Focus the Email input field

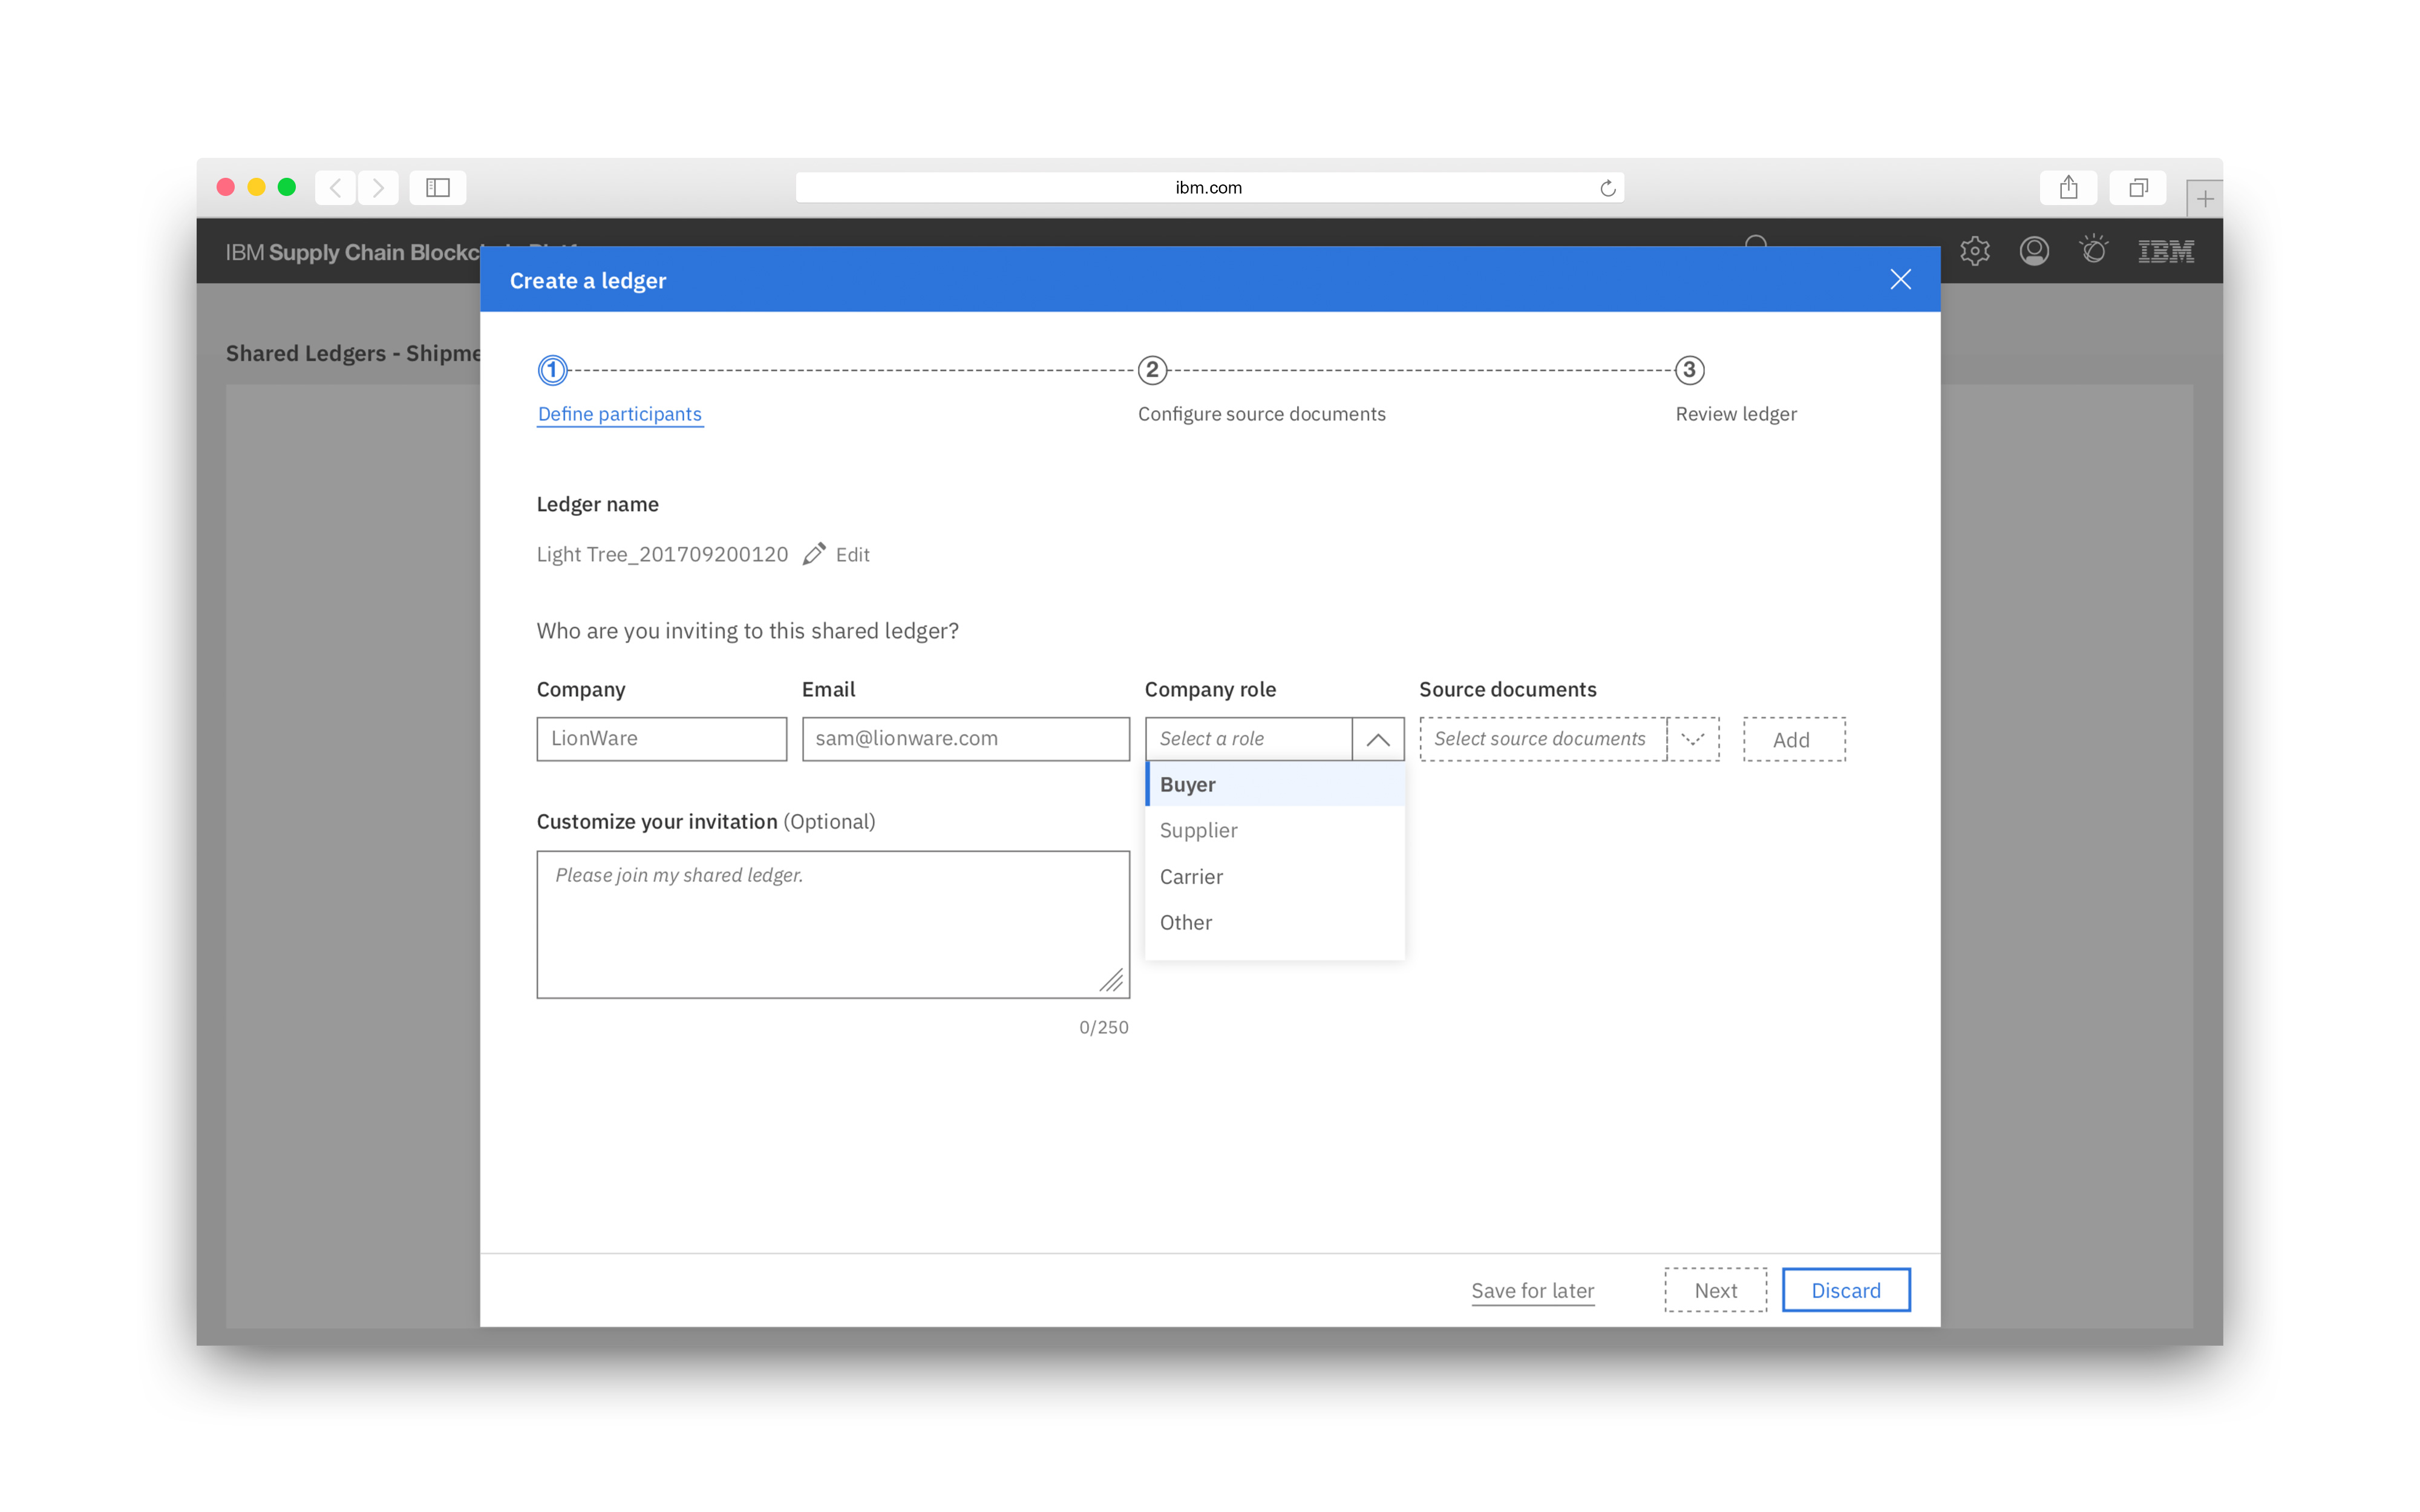pos(965,739)
